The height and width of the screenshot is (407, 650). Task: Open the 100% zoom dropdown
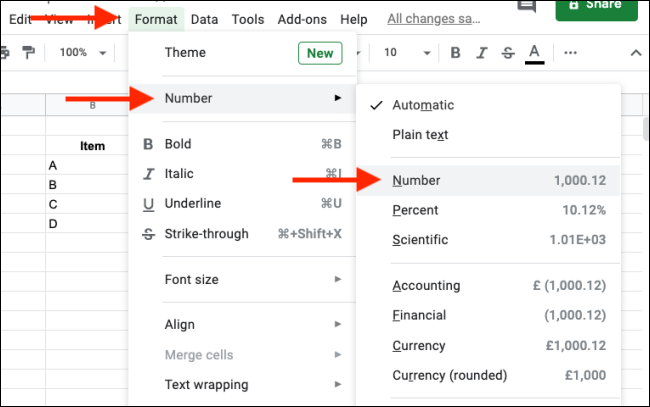pos(82,52)
